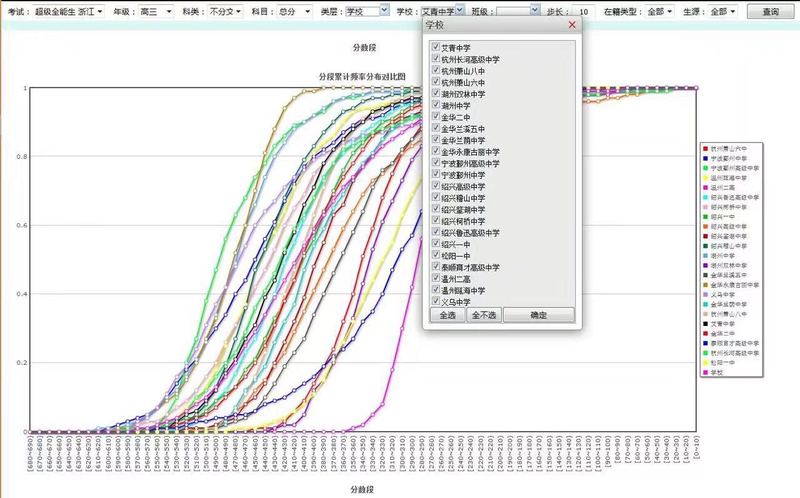Confirm selection with 确定 button
This screenshot has width=800, height=498.
[538, 315]
